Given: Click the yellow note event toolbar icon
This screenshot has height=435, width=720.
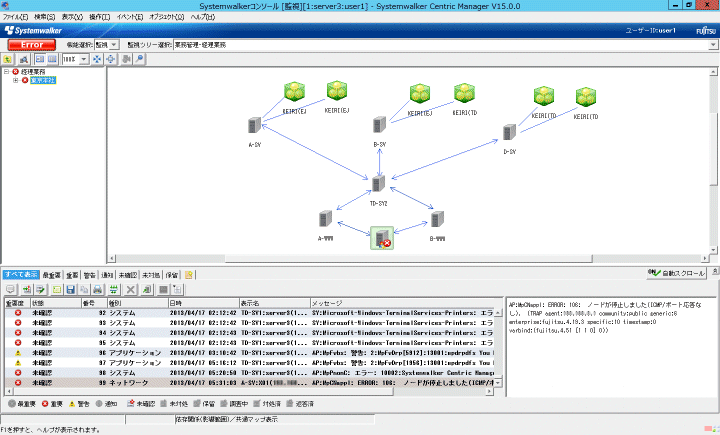Looking at the screenshot, I should [56, 289].
